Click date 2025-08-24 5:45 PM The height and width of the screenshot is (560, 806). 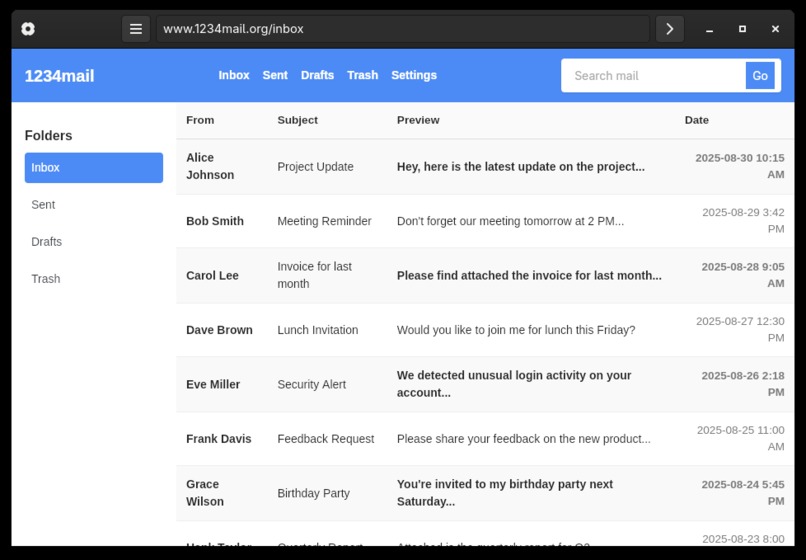(743, 493)
